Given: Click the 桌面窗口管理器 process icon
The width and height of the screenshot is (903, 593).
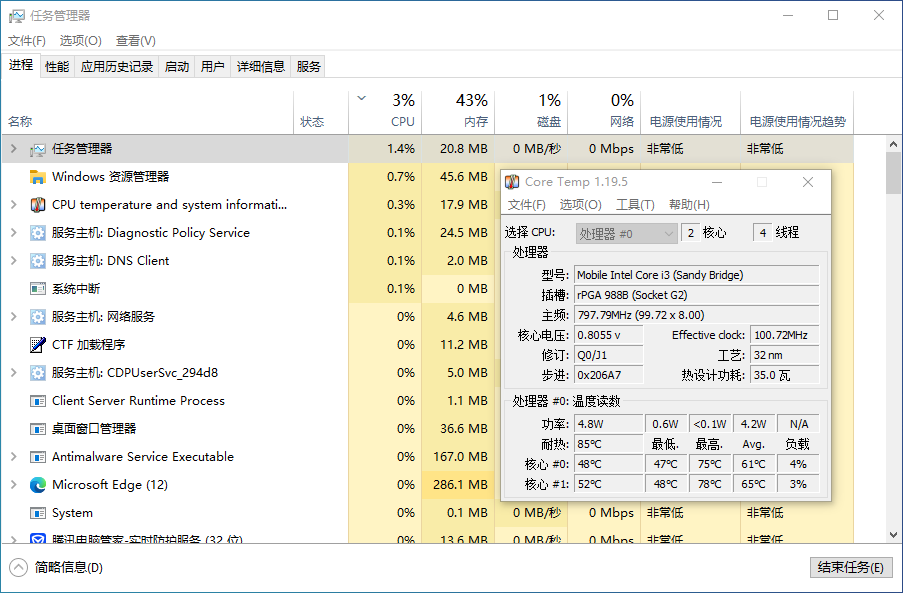Looking at the screenshot, I should click(38, 429).
